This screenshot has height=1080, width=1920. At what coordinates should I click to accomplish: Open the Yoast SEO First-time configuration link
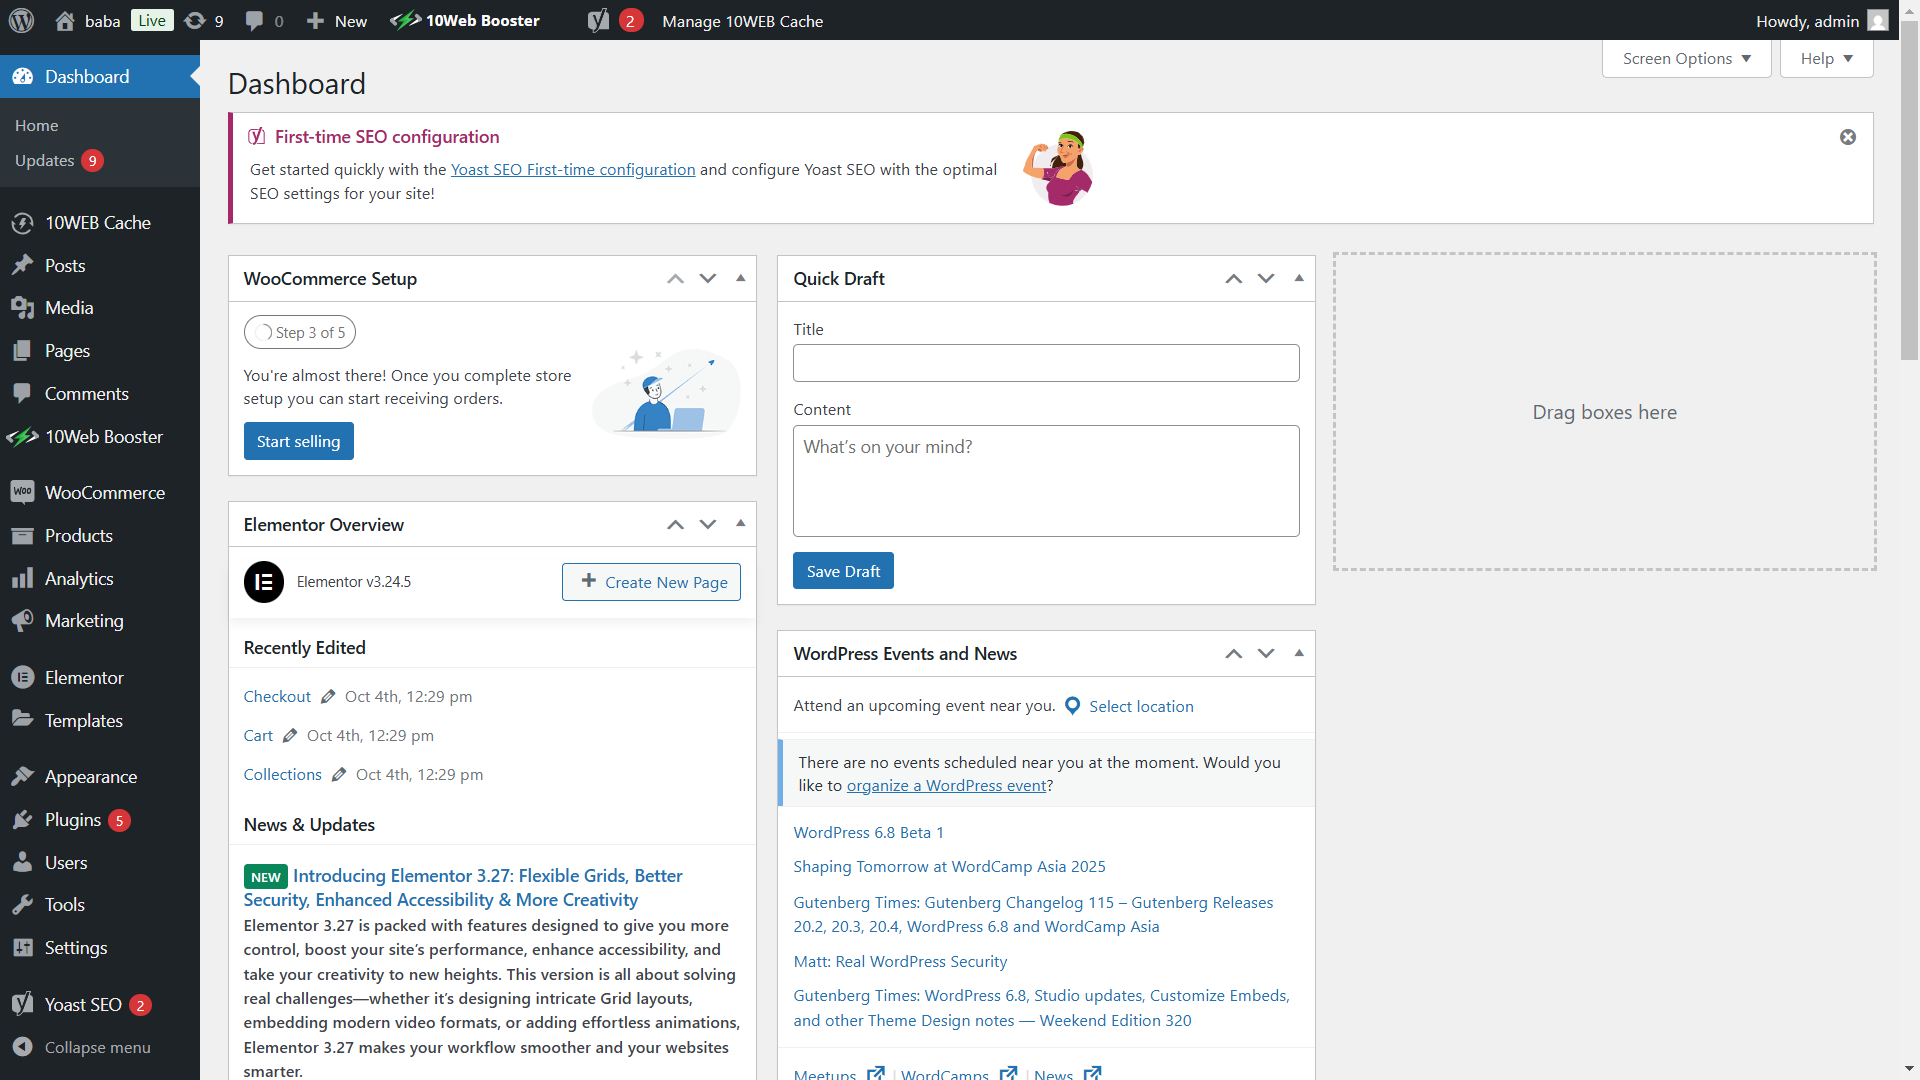pyautogui.click(x=572, y=169)
